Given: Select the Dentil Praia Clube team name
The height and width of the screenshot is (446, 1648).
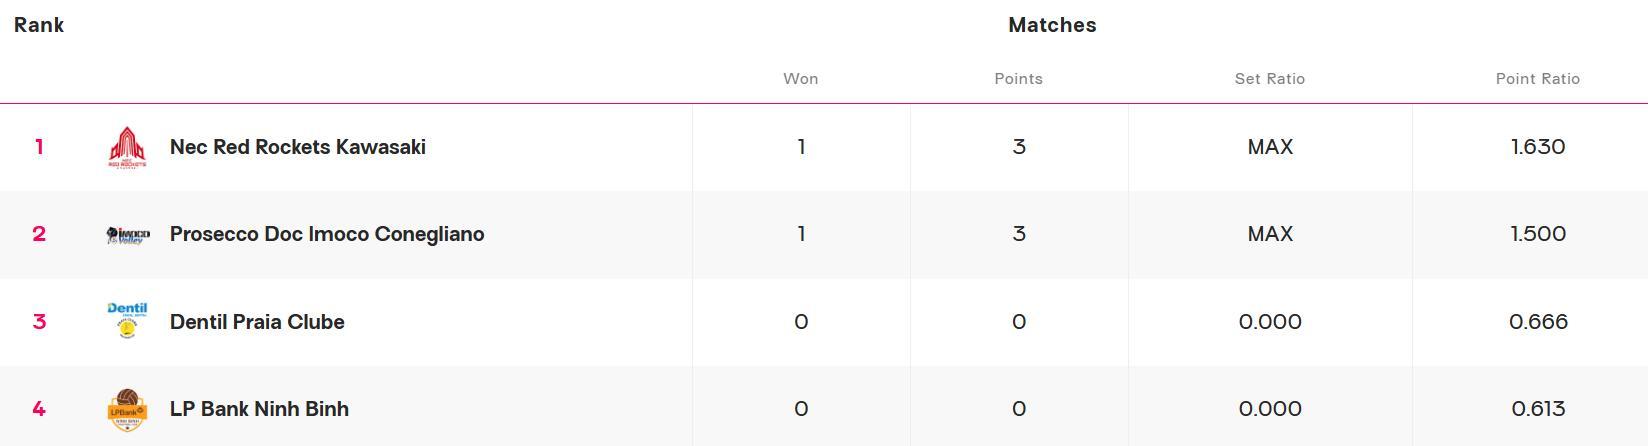Looking at the screenshot, I should pyautogui.click(x=257, y=322).
